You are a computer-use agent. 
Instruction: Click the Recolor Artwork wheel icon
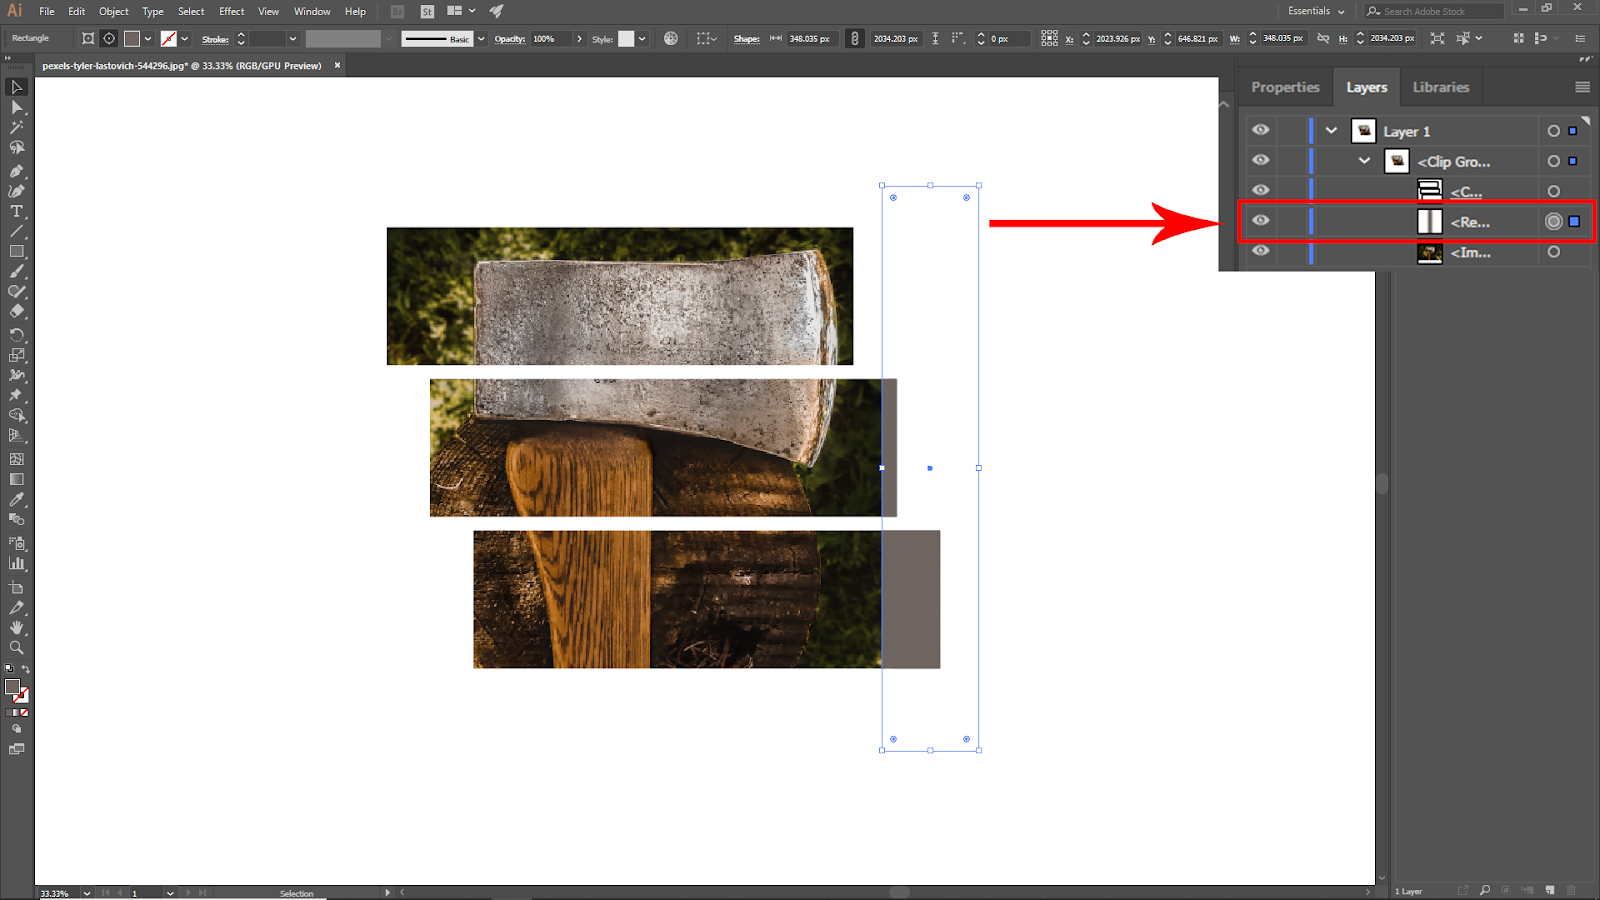(671, 38)
